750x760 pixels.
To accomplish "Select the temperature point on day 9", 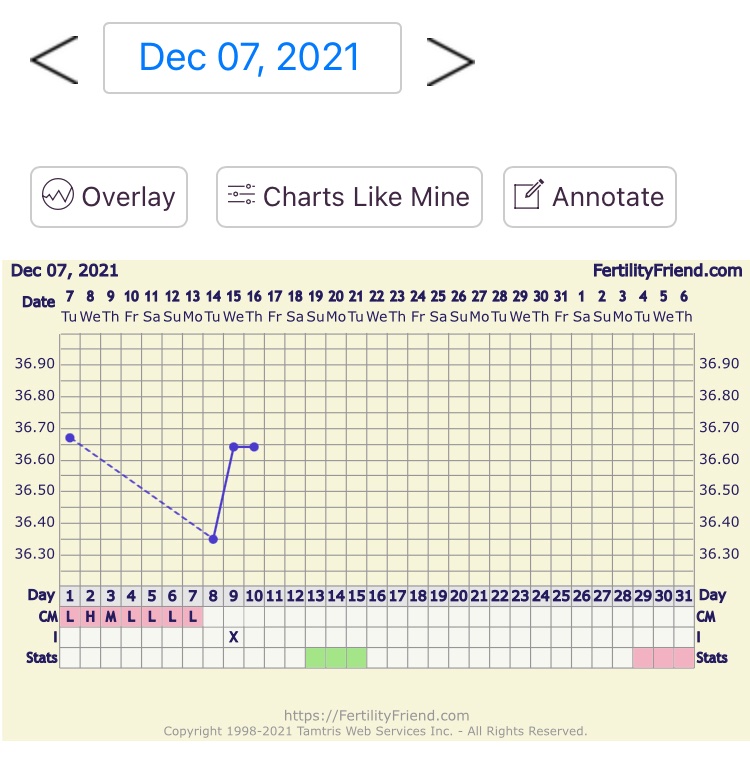I will (x=233, y=447).
